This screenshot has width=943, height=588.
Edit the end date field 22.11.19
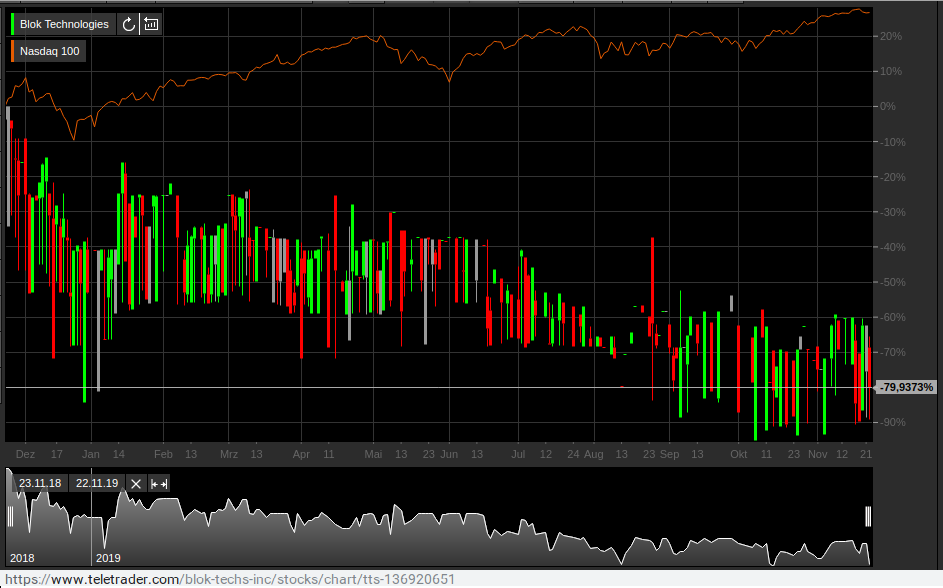97,483
